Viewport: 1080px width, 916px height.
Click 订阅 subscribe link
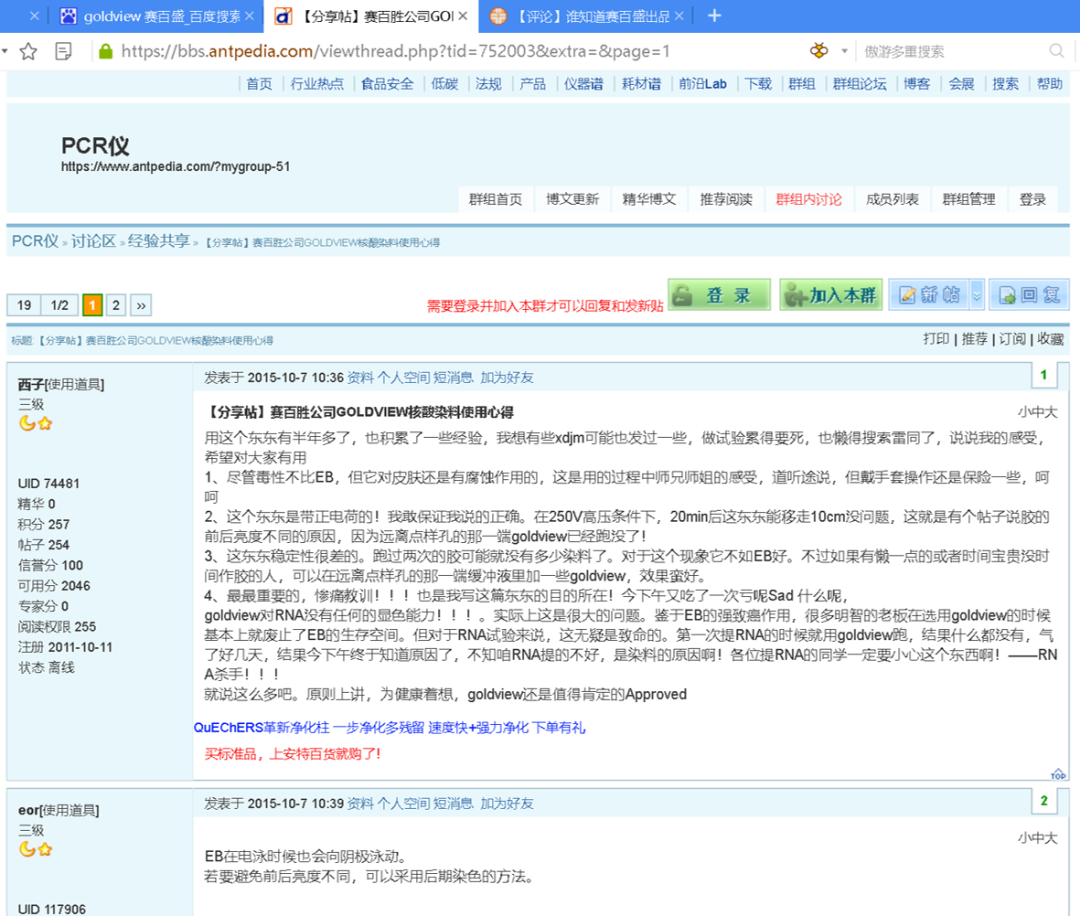(x=1012, y=339)
